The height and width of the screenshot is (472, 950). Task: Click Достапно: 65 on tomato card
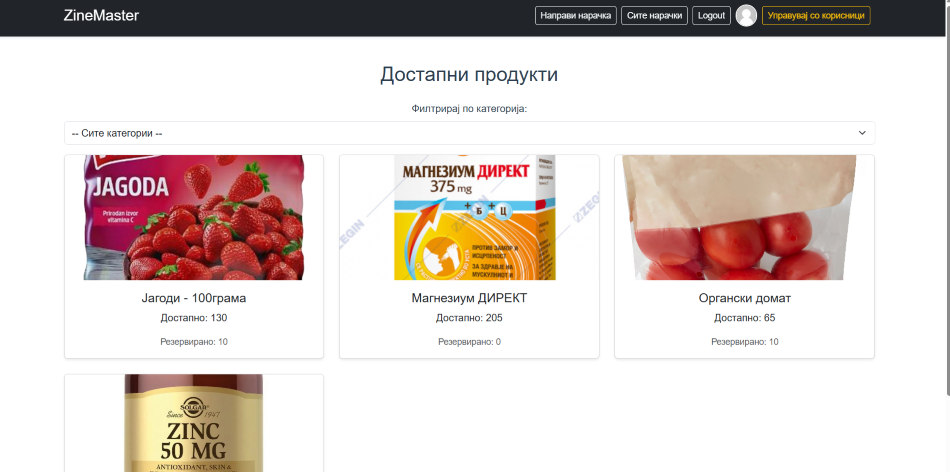click(744, 318)
